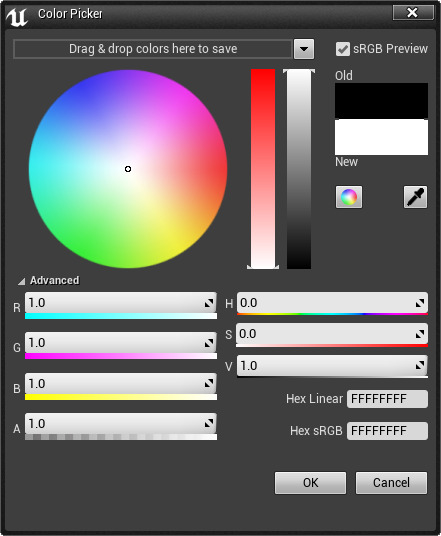Click the magenta gradient bar under G
The height and width of the screenshot is (536, 441).
[x=121, y=356]
